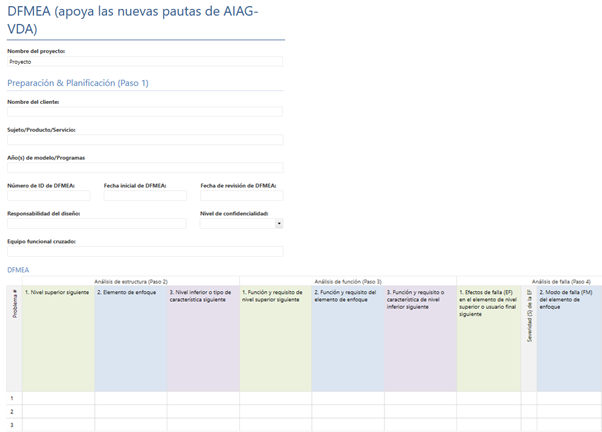Click '2. Elemento de enfoque' column header
Screen dimensions: 602x432
click(x=131, y=338)
